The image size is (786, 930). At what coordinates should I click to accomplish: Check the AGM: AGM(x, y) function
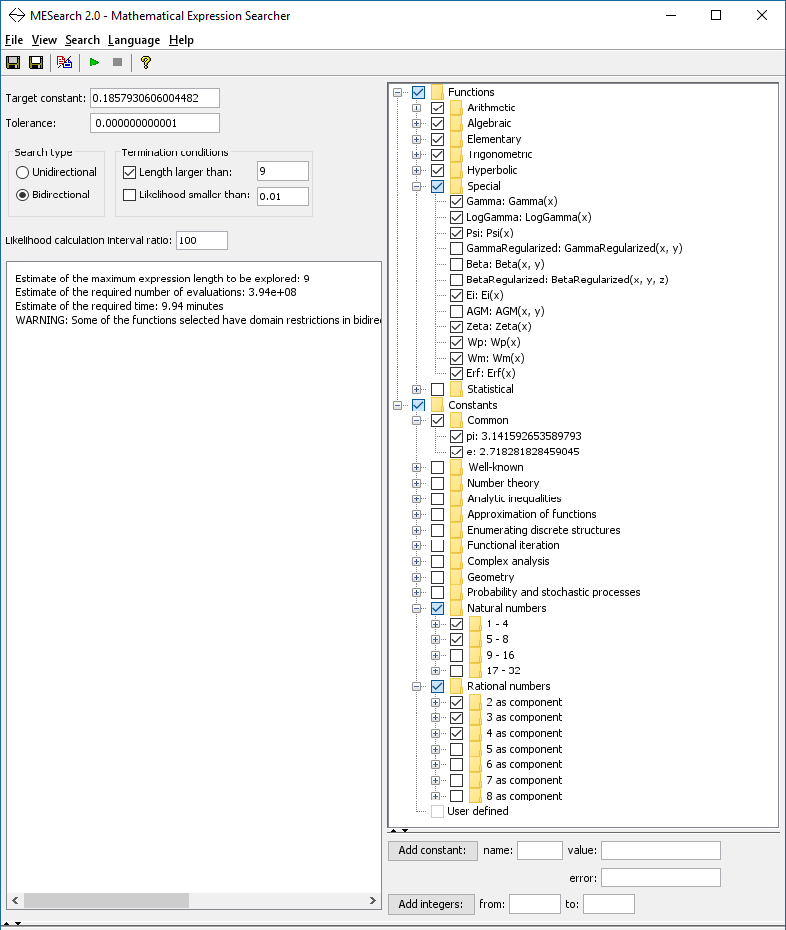(x=457, y=311)
